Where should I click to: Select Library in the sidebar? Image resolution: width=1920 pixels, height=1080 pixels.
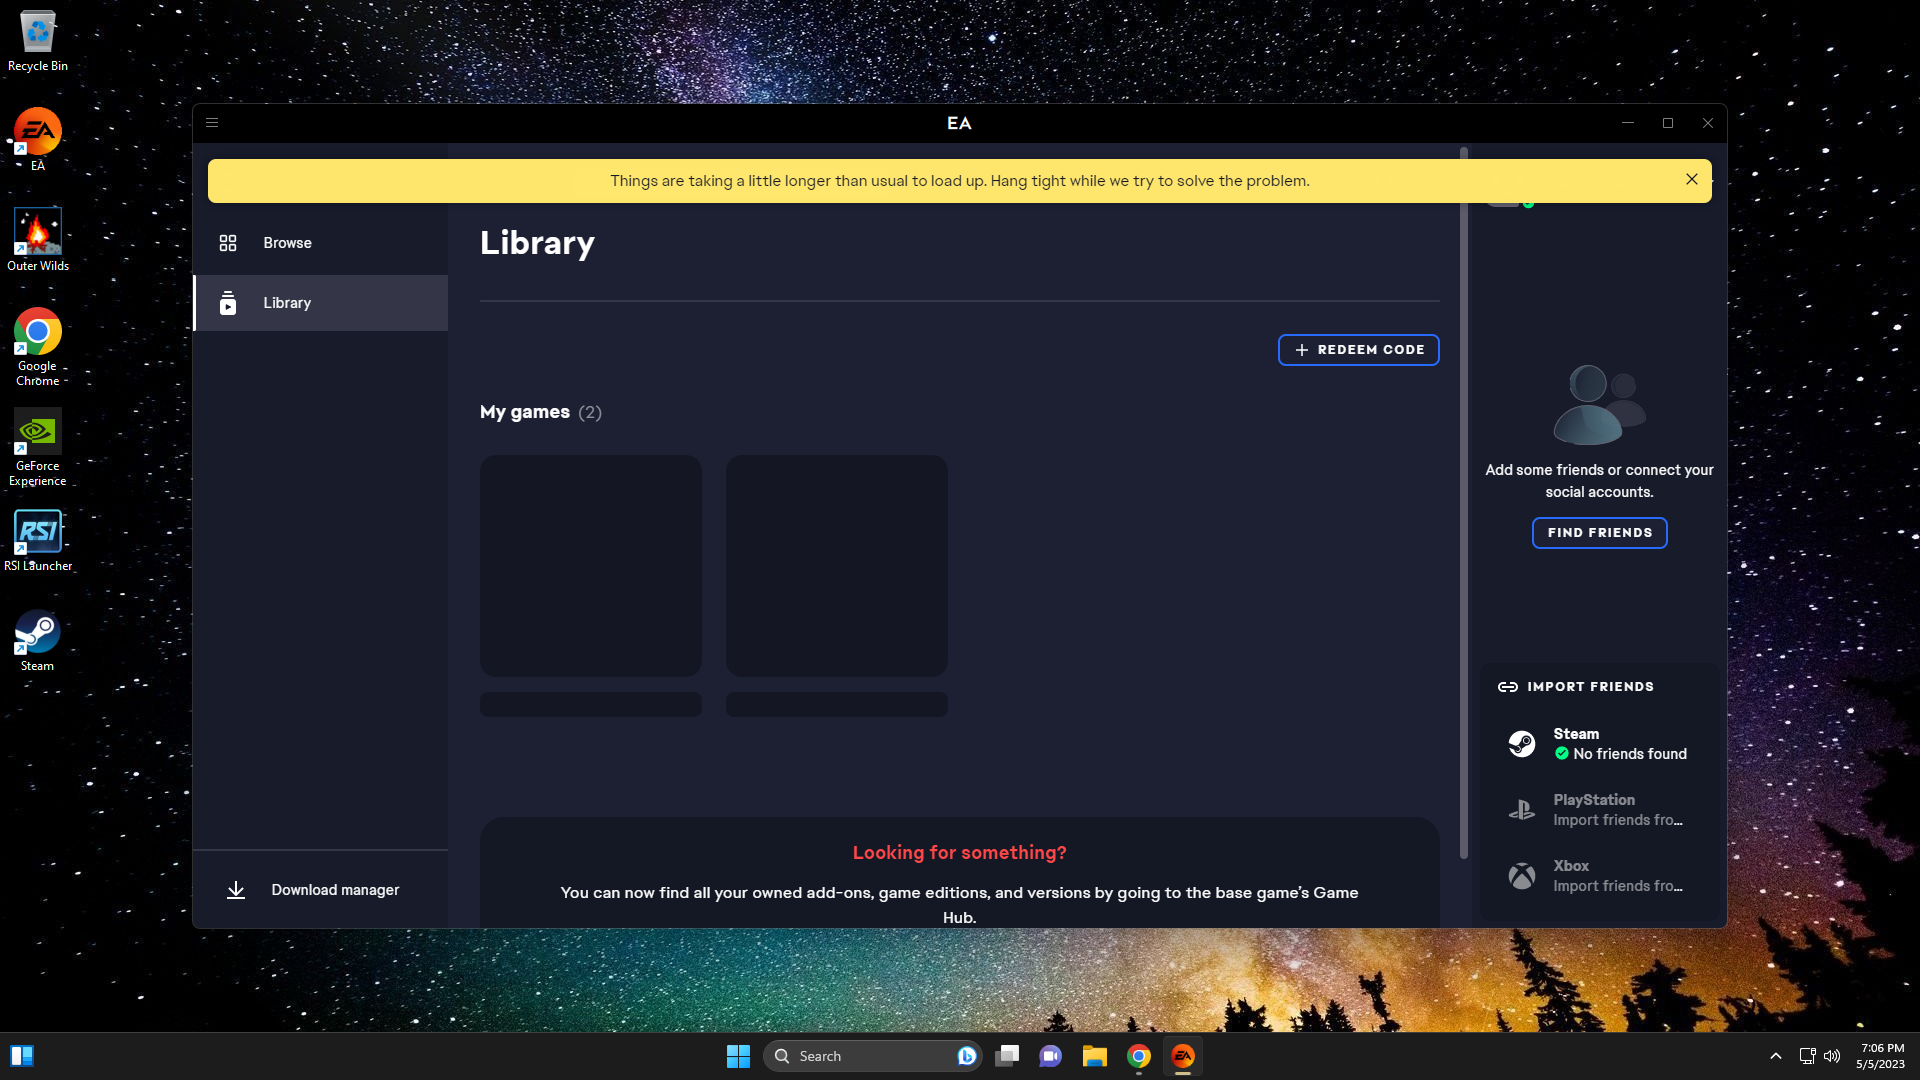pos(320,303)
